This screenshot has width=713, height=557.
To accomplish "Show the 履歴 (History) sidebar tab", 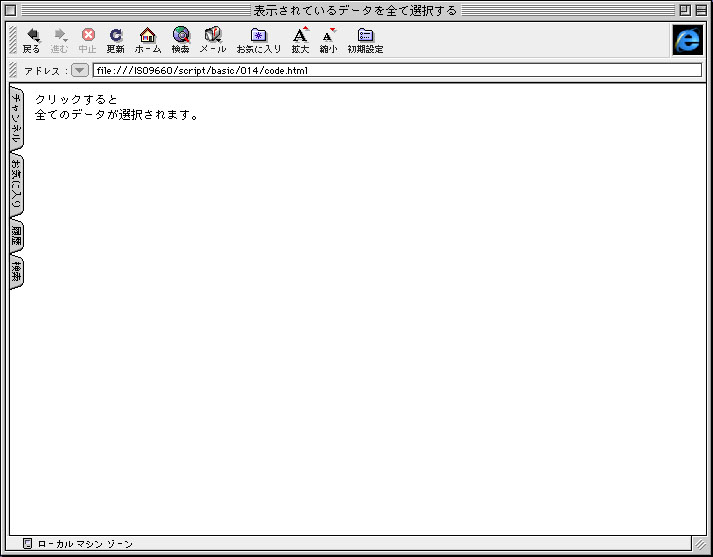I will point(15,236).
